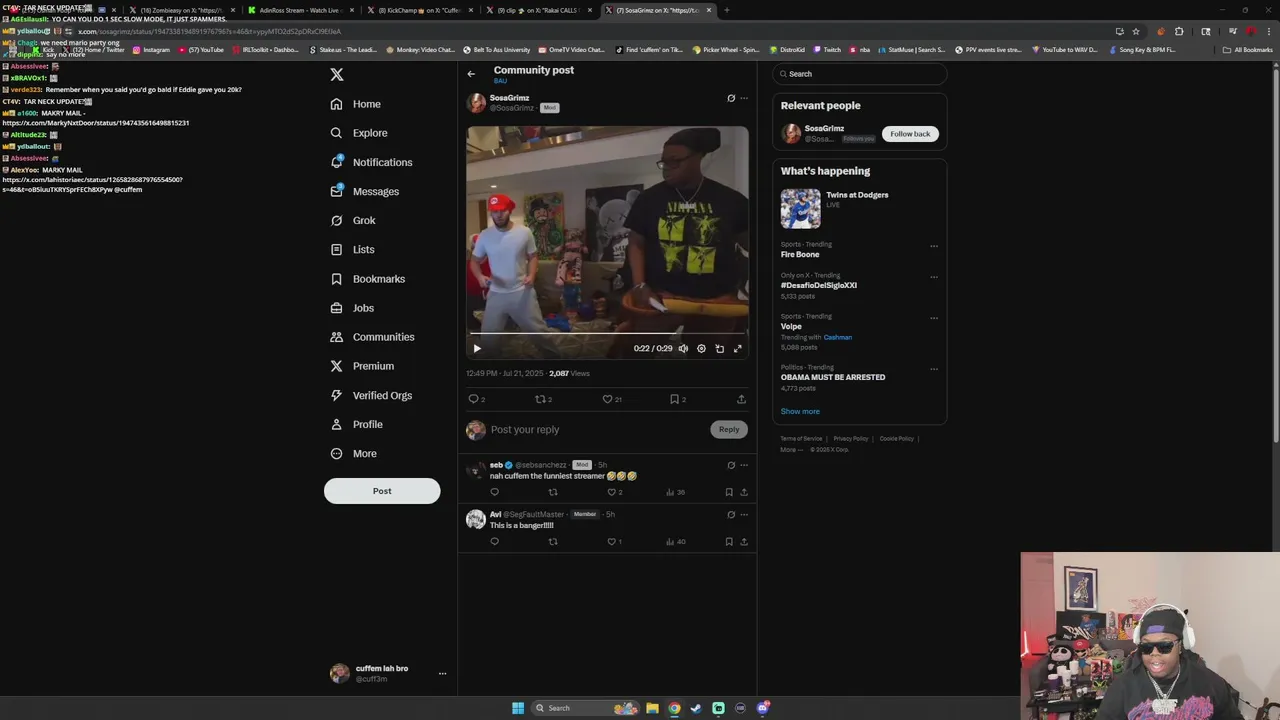The image size is (1280, 720).
Task: Open Twitch bookmark in bookmarks bar
Action: 827,50
